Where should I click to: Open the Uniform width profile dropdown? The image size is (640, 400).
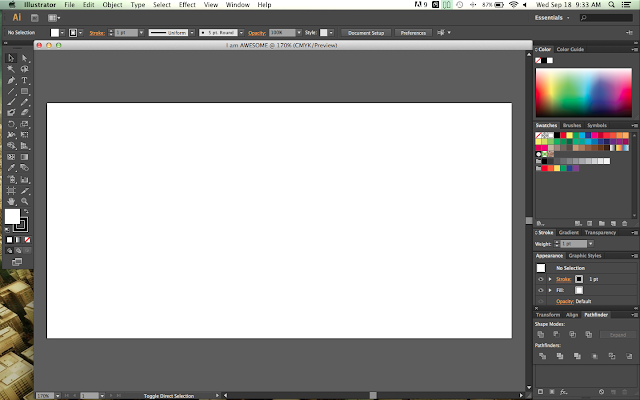point(192,33)
